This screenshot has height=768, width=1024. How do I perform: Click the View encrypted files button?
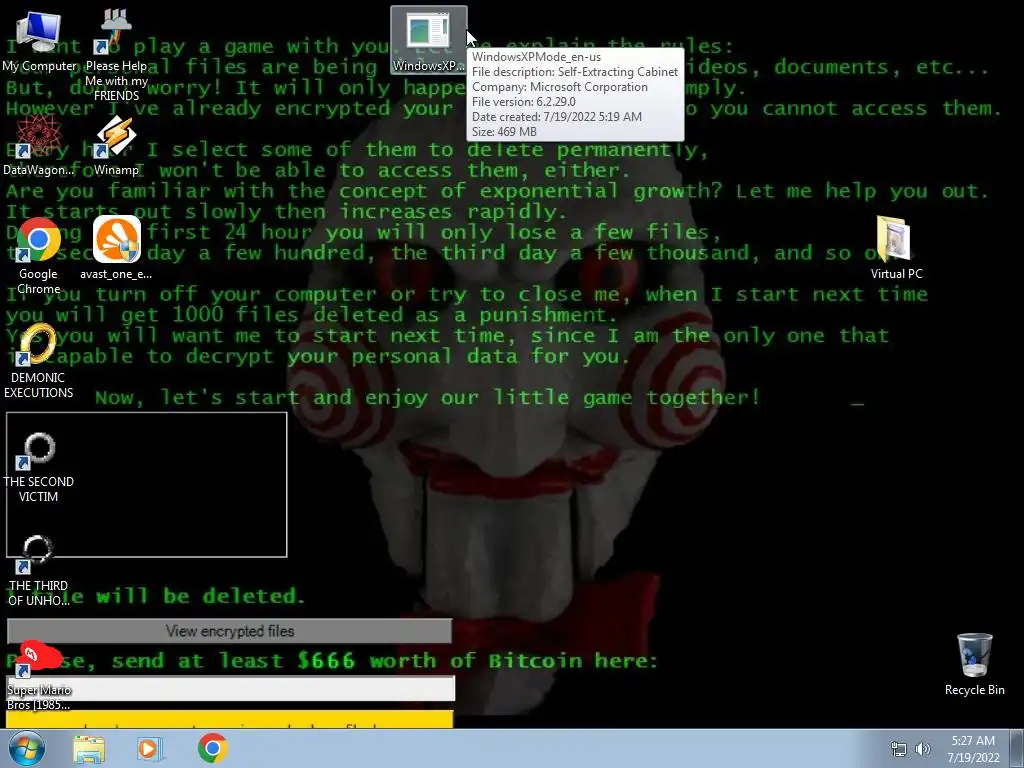(229, 631)
